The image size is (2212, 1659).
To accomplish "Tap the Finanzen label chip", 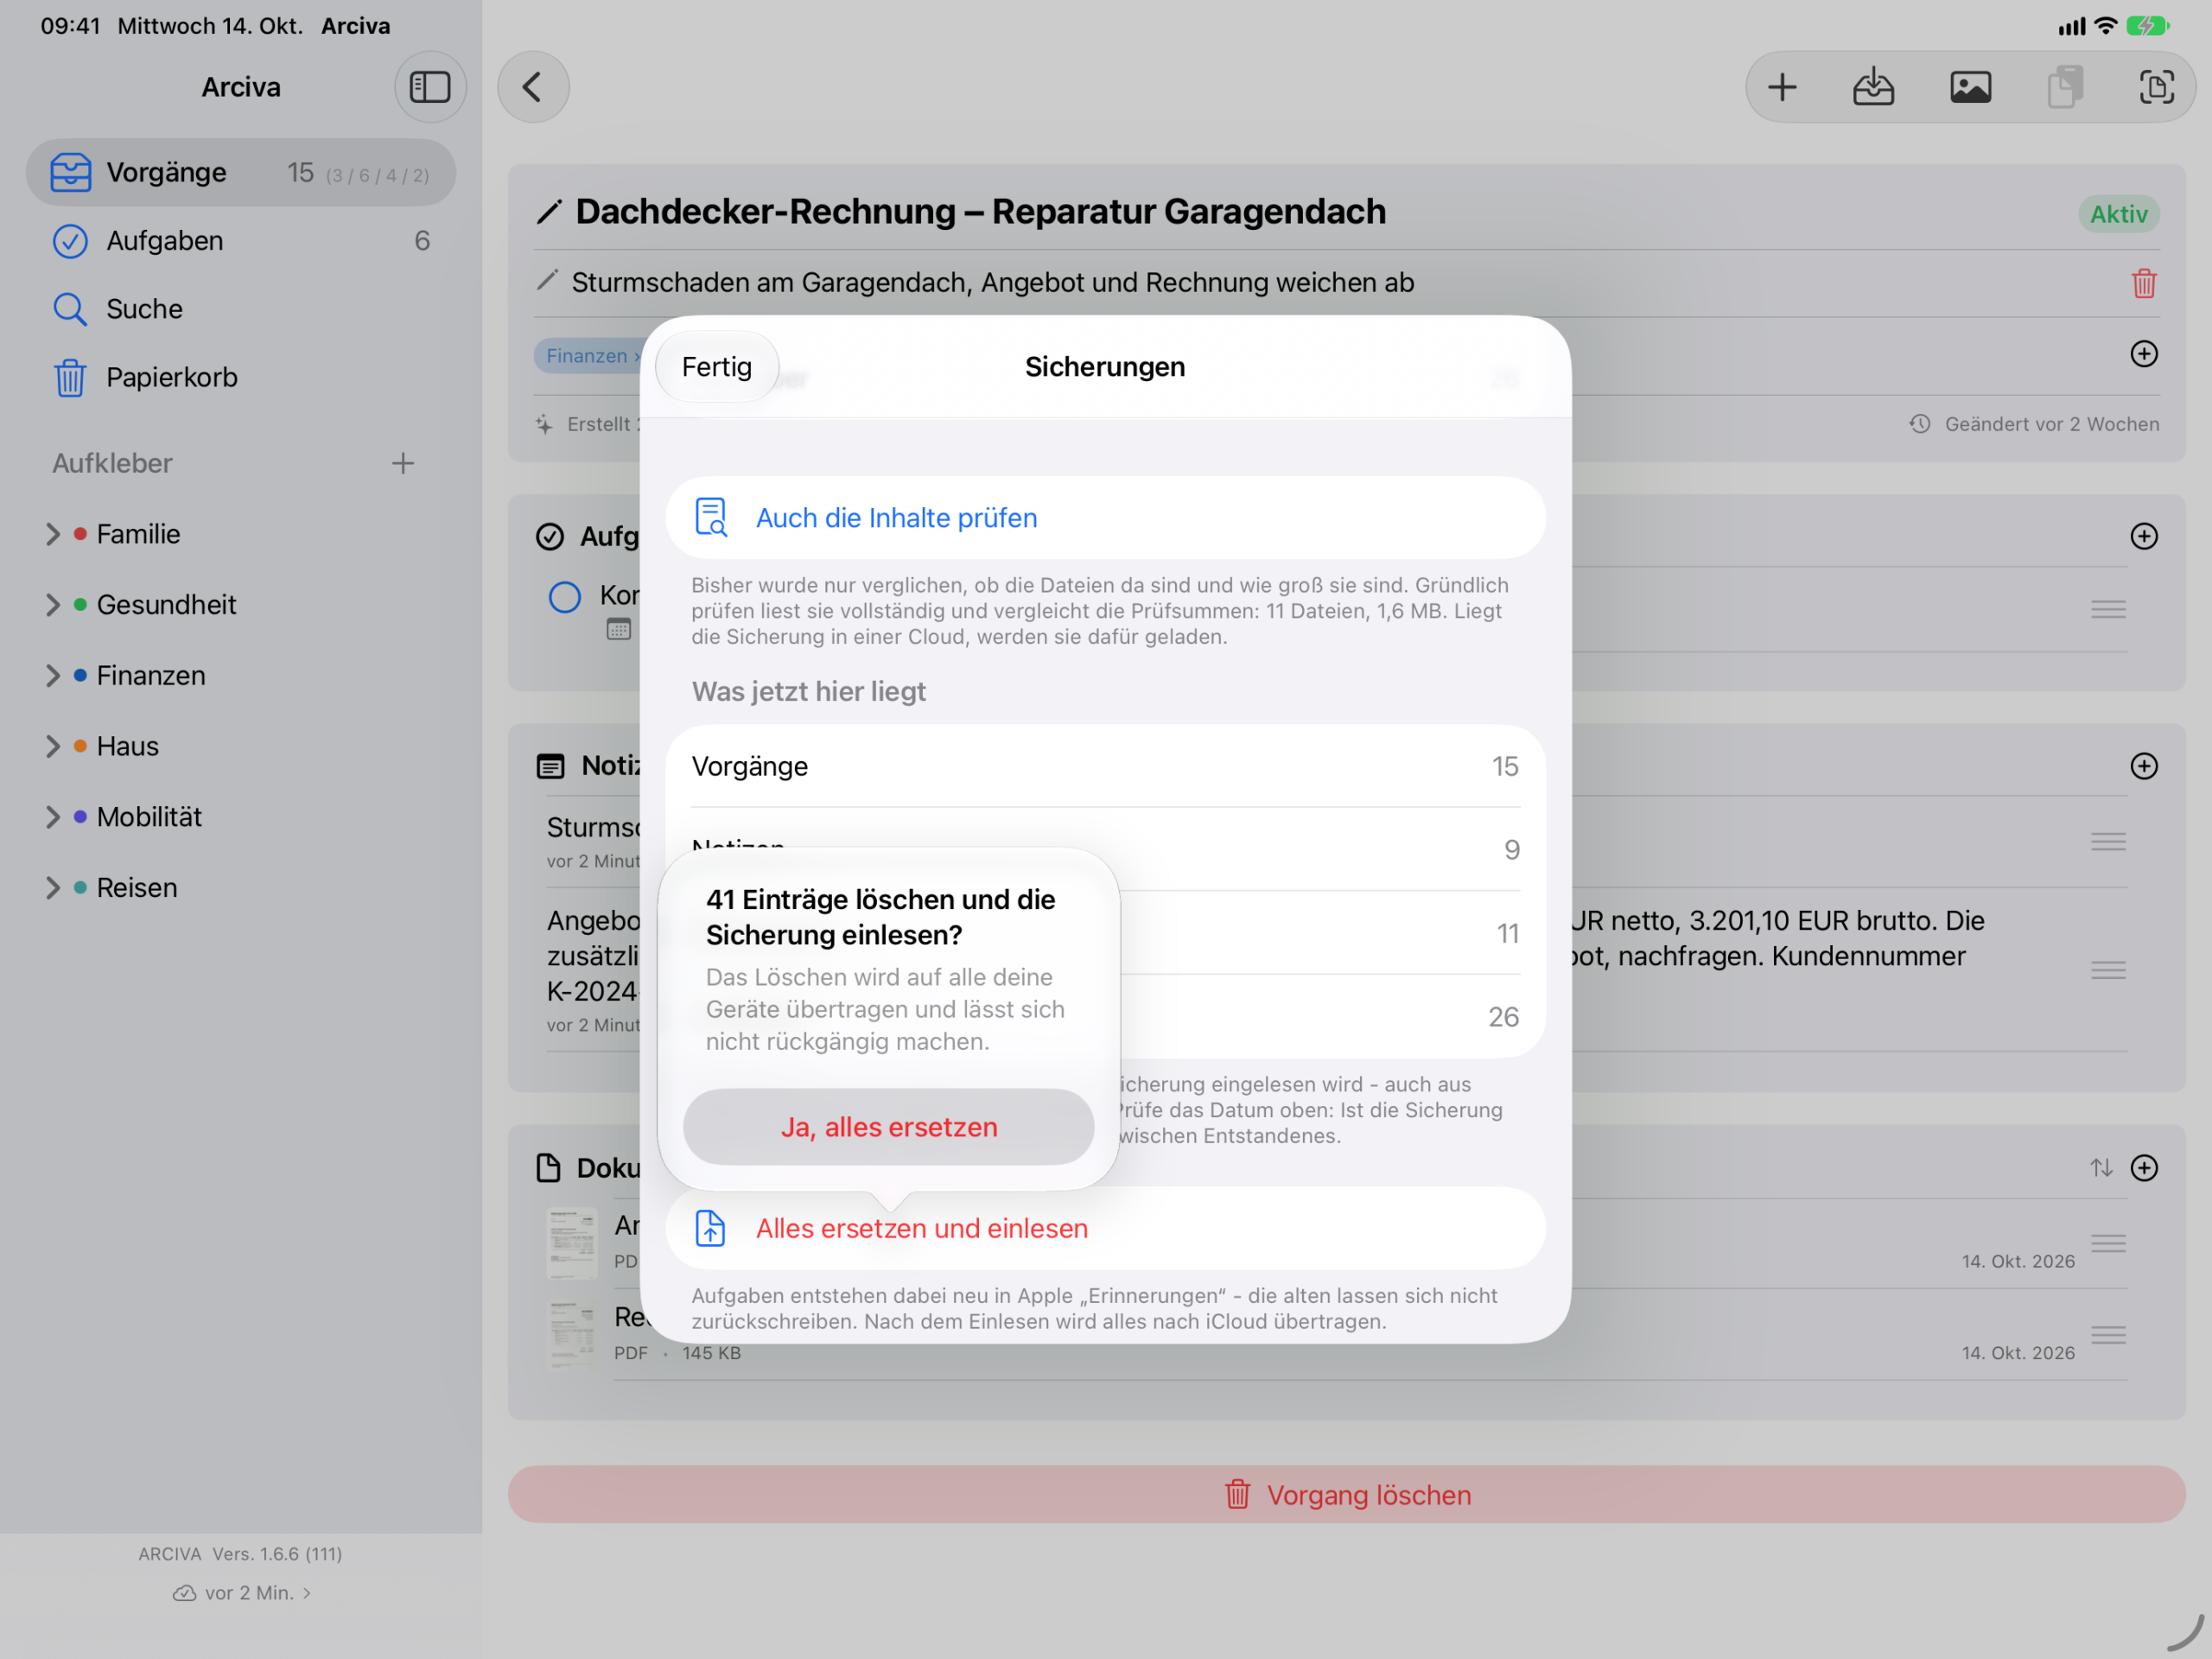I will 587,356.
